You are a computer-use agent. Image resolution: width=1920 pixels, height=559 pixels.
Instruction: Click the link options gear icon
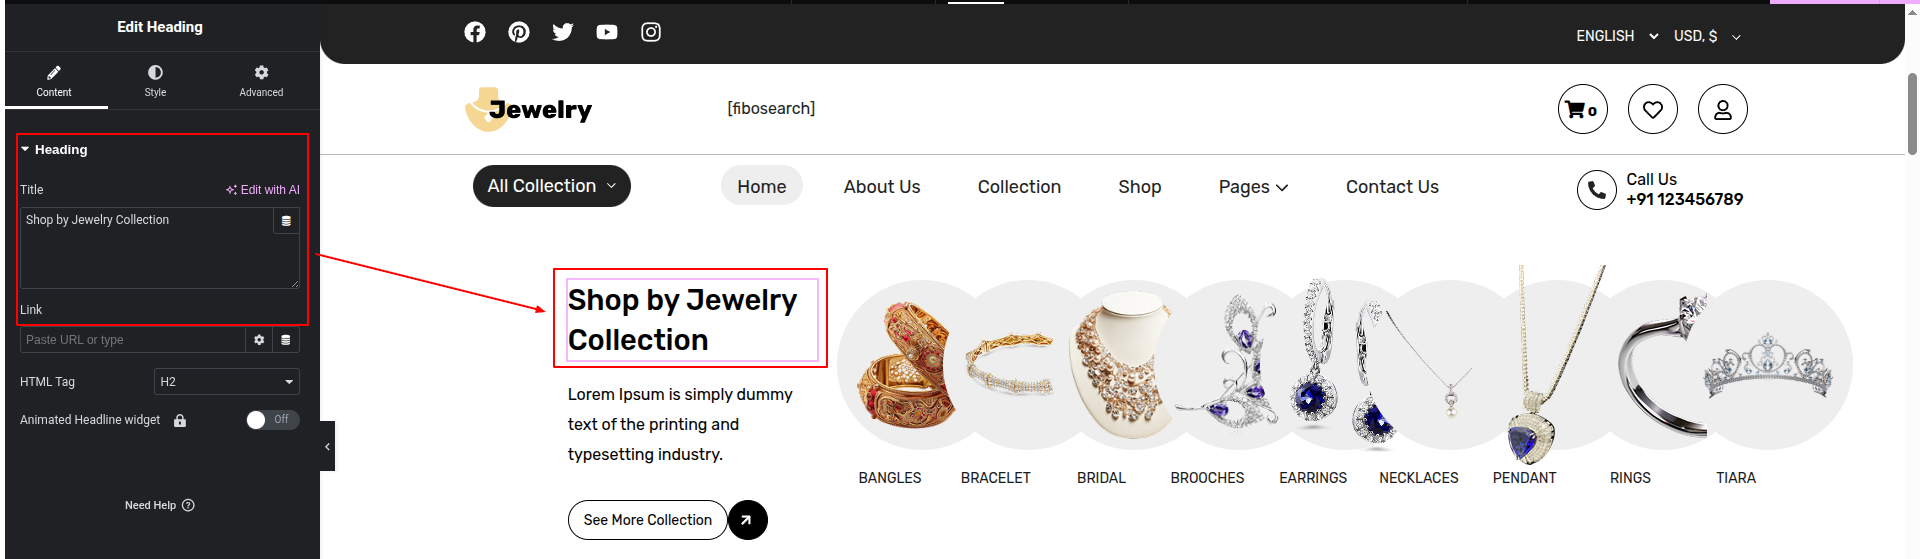259,340
